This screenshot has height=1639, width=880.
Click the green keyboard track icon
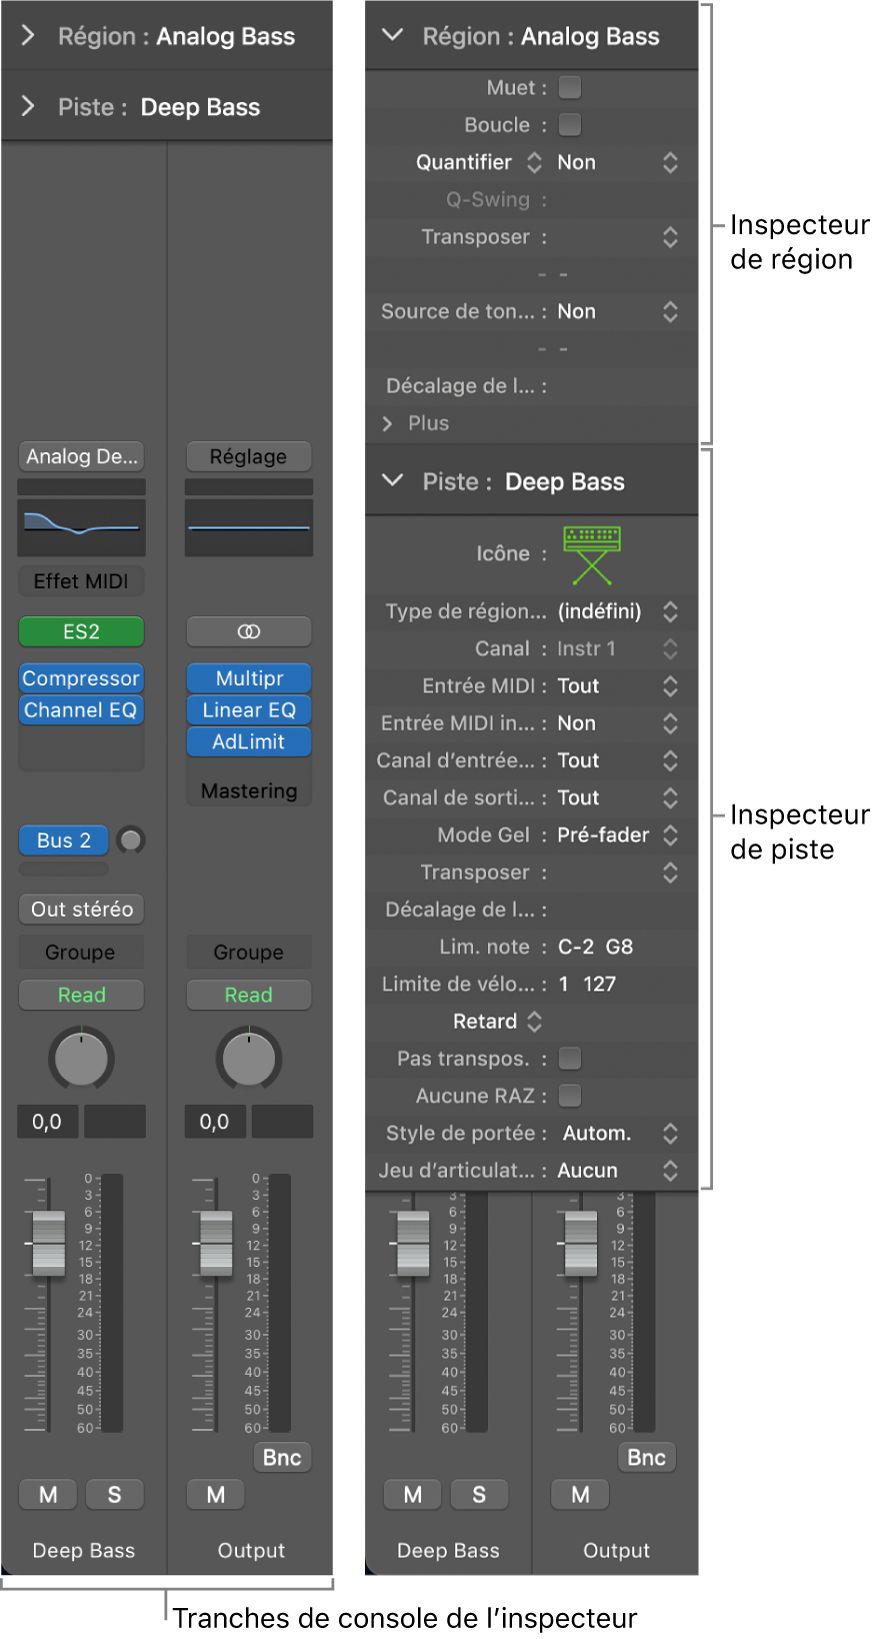click(592, 554)
